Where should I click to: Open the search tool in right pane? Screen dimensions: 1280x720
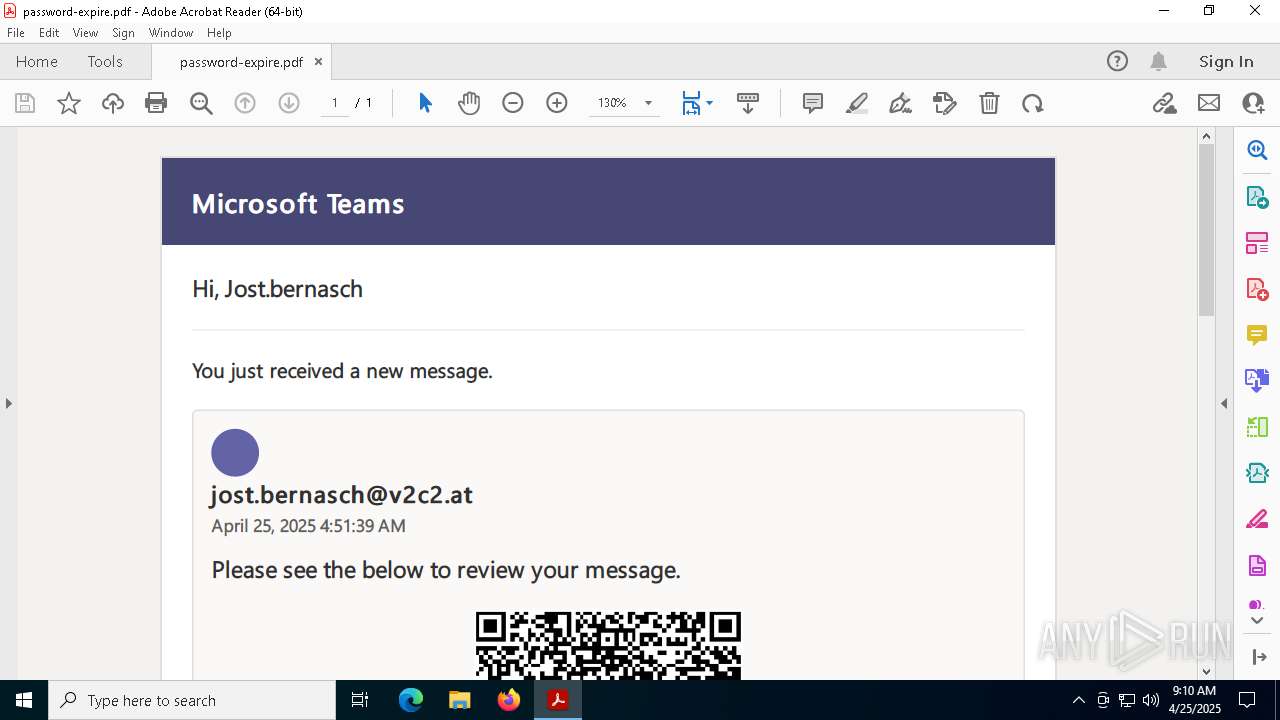click(x=1257, y=150)
